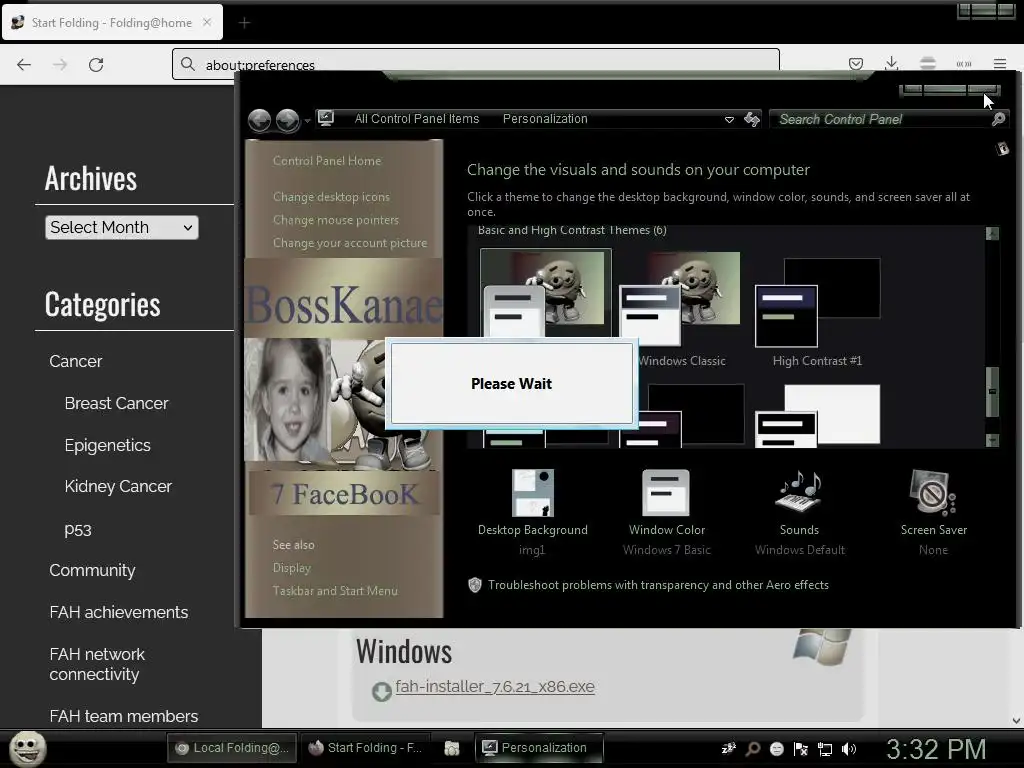The width and height of the screenshot is (1024, 768).
Task: Click the Control Panel Forward arrow button
Action: (x=287, y=120)
